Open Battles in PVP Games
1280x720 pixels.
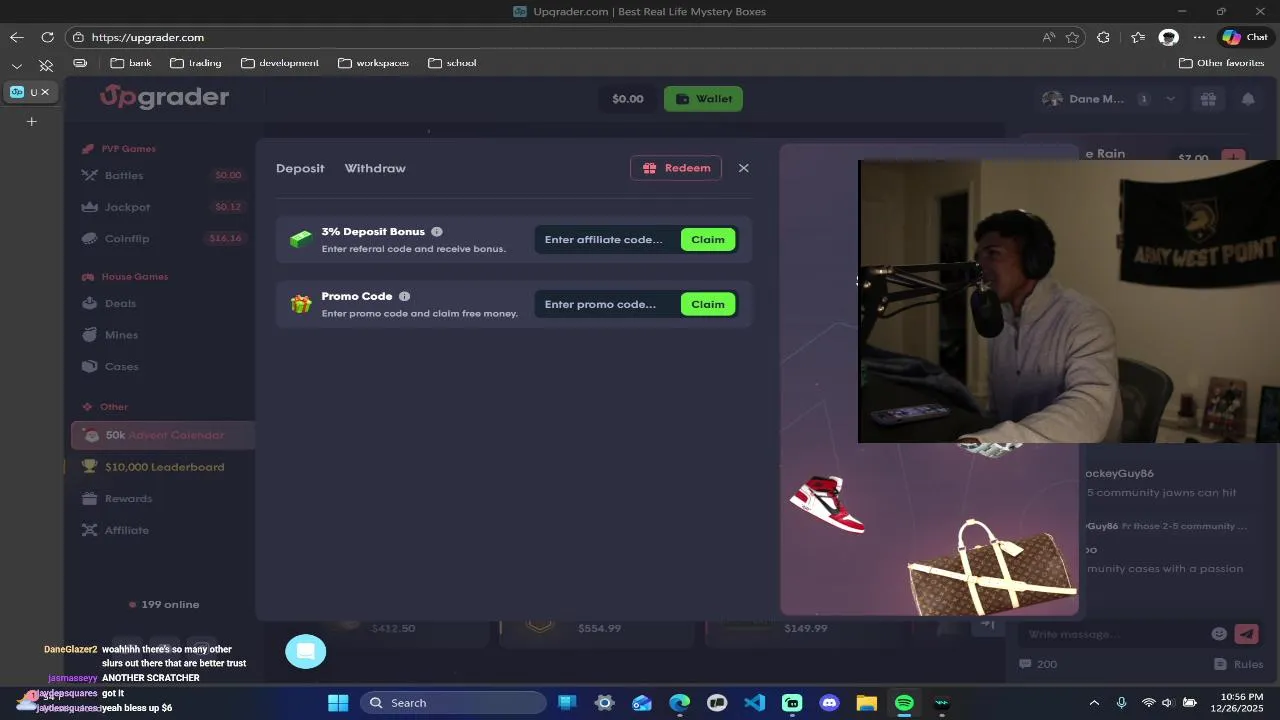[124, 175]
